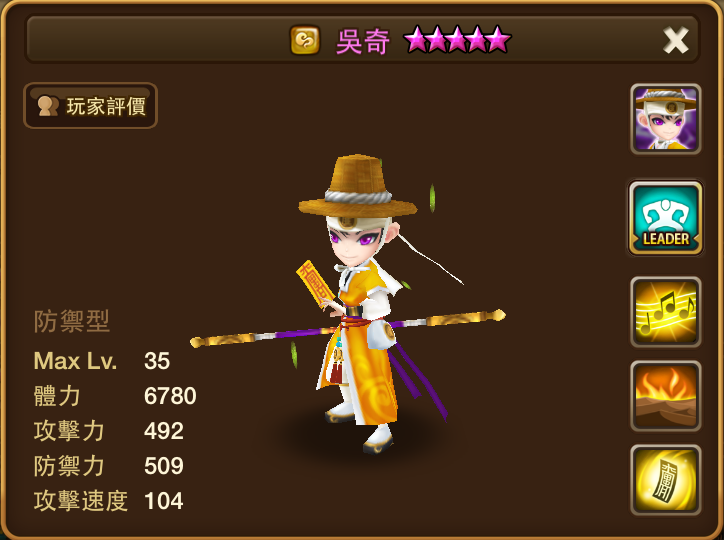The width and height of the screenshot is (724, 540).
Task: Open the 玩家評價 player review button
Action: point(90,106)
